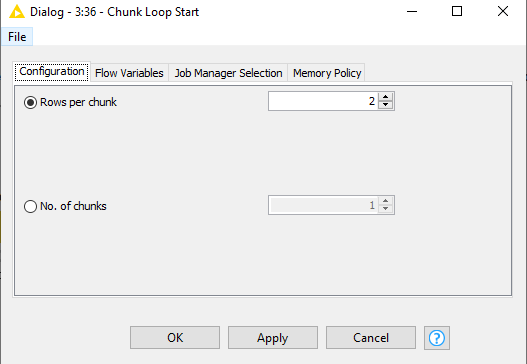
Task: Show the Memory Policy tab
Action: [x=327, y=73]
